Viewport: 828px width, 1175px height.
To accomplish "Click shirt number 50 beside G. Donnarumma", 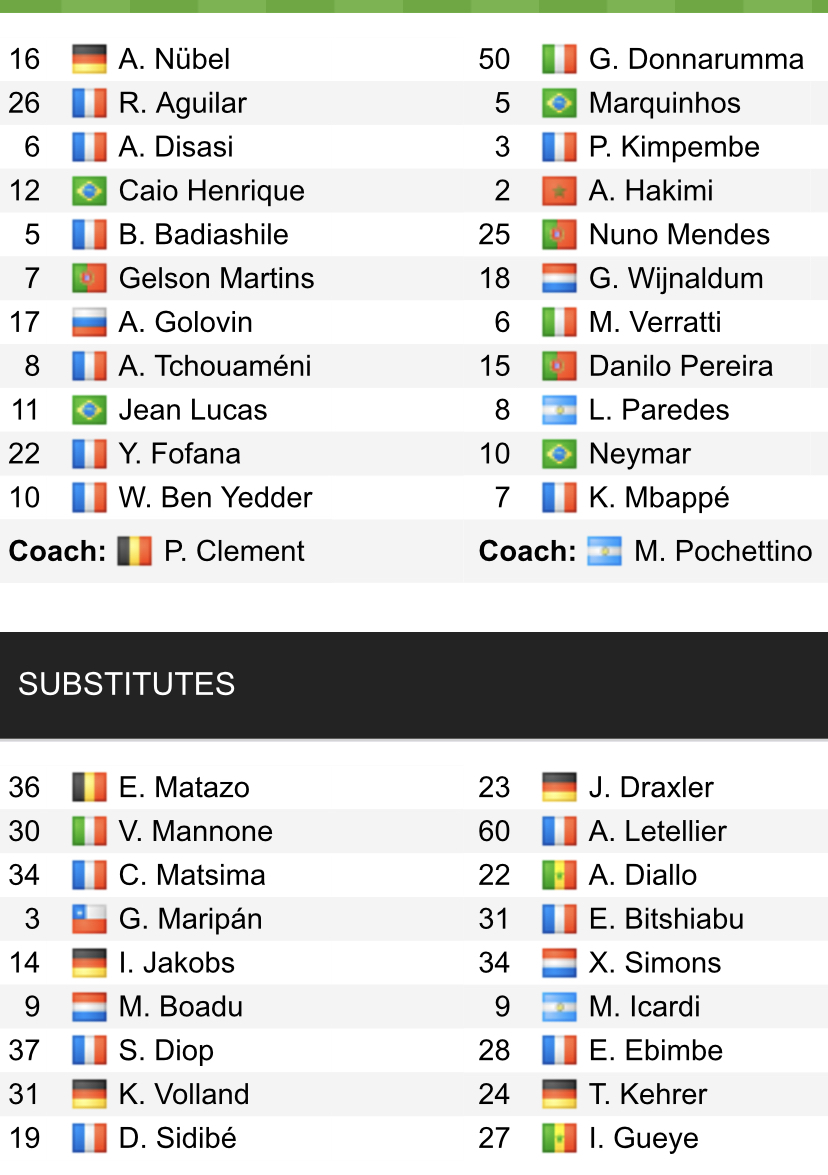I will point(495,59).
